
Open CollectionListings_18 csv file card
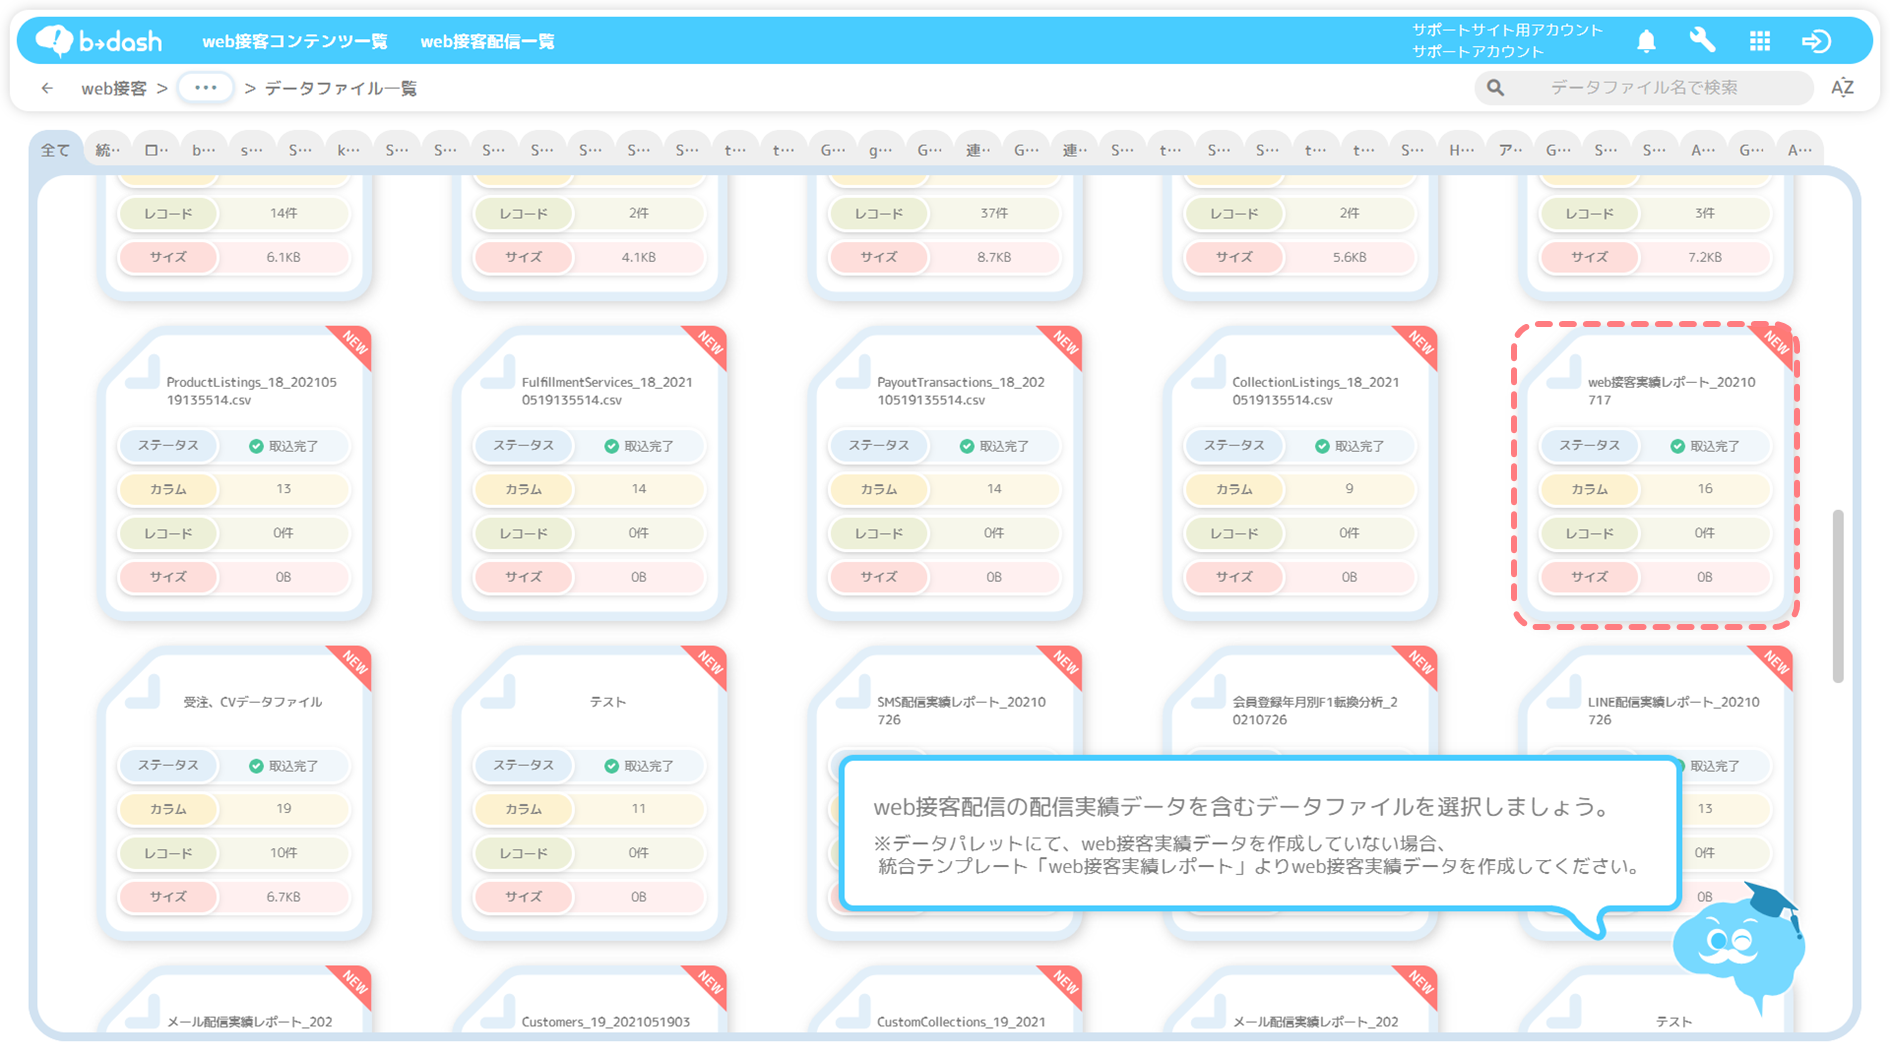1300,475
